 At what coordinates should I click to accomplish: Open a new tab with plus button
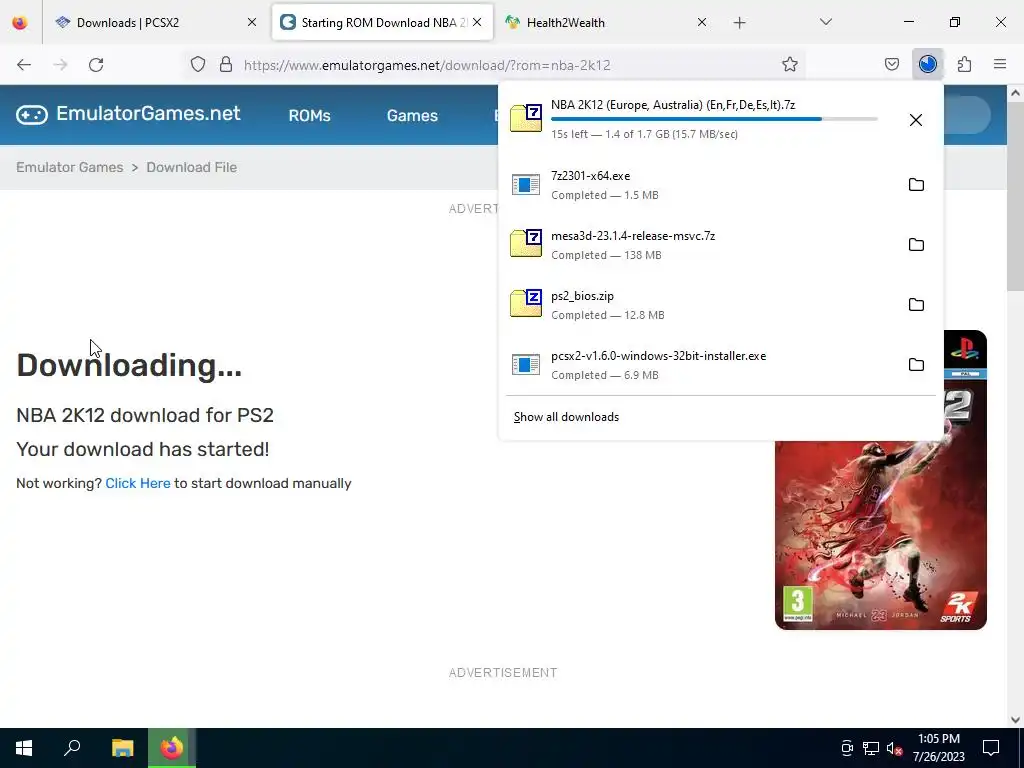[739, 23]
